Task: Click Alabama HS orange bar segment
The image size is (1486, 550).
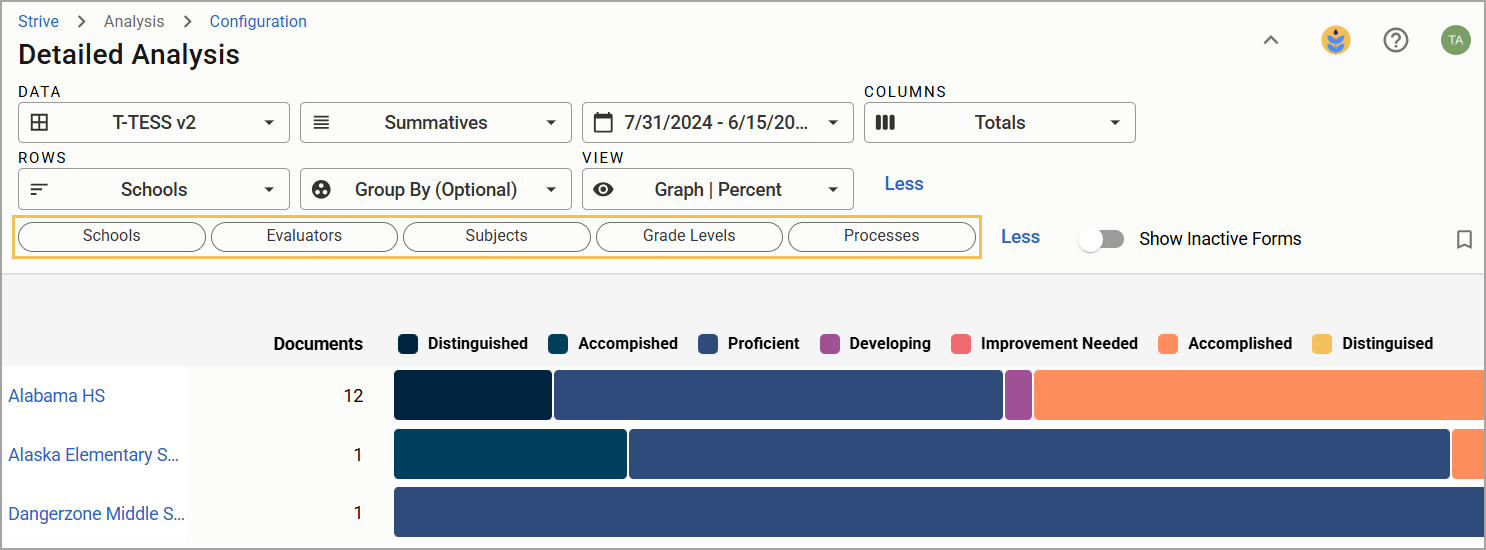Action: [x=1259, y=395]
